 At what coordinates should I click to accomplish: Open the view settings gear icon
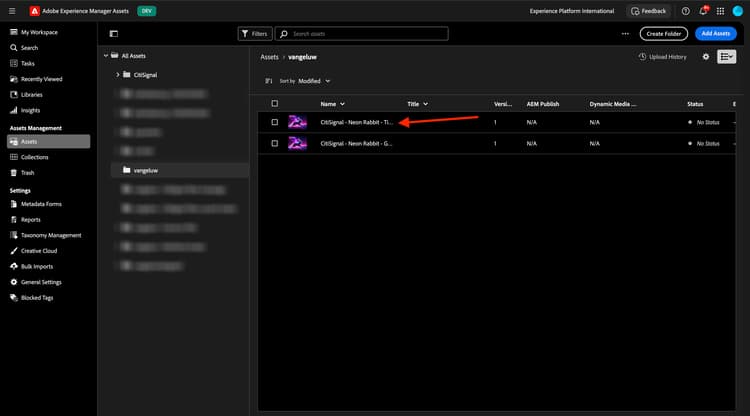(706, 57)
